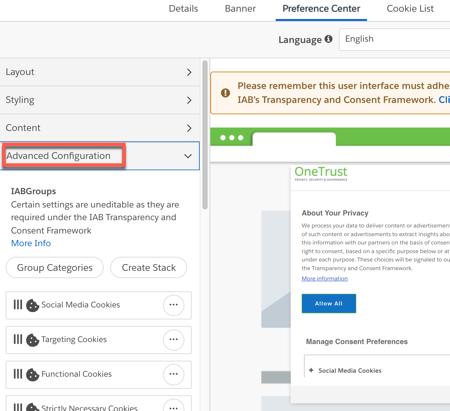The height and width of the screenshot is (411, 450).
Task: Expand the Content section
Action: [100, 128]
